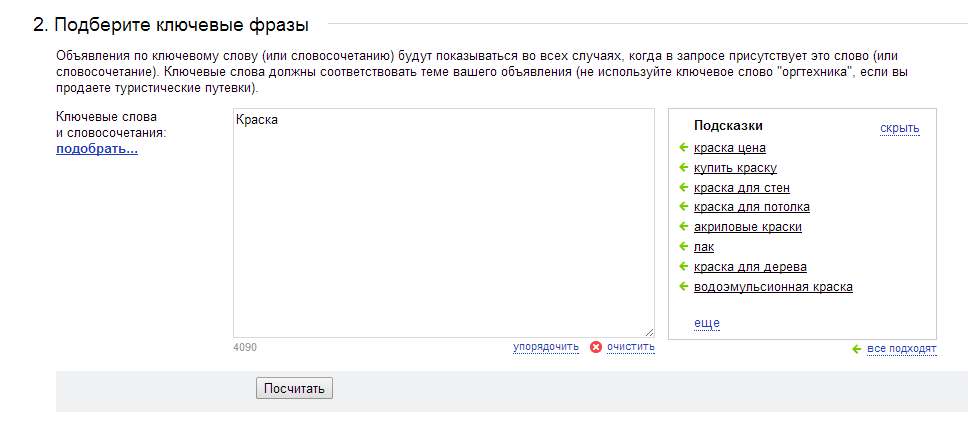968x437 pixels.
Task: Click green arrow beside 'акриловые краски'
Action: pos(683,227)
